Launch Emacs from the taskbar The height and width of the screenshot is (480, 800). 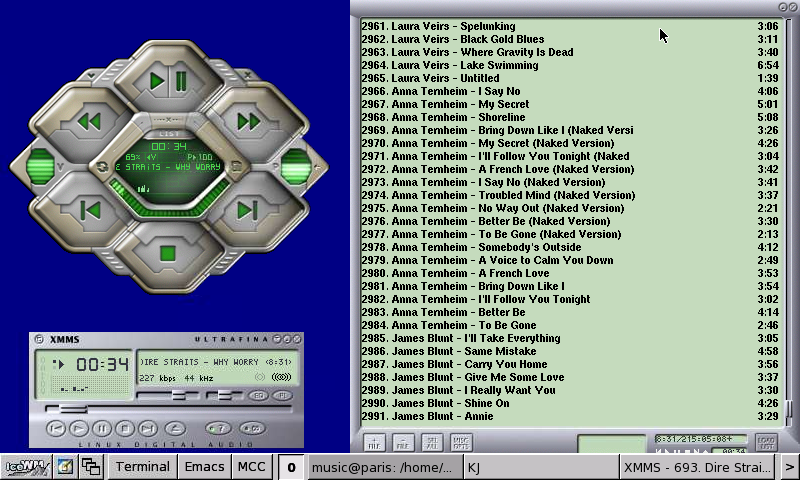pyautogui.click(x=205, y=467)
